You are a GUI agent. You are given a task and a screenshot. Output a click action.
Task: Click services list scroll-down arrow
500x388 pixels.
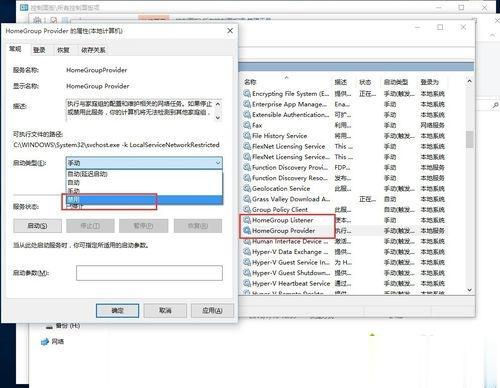pyautogui.click(x=469, y=290)
